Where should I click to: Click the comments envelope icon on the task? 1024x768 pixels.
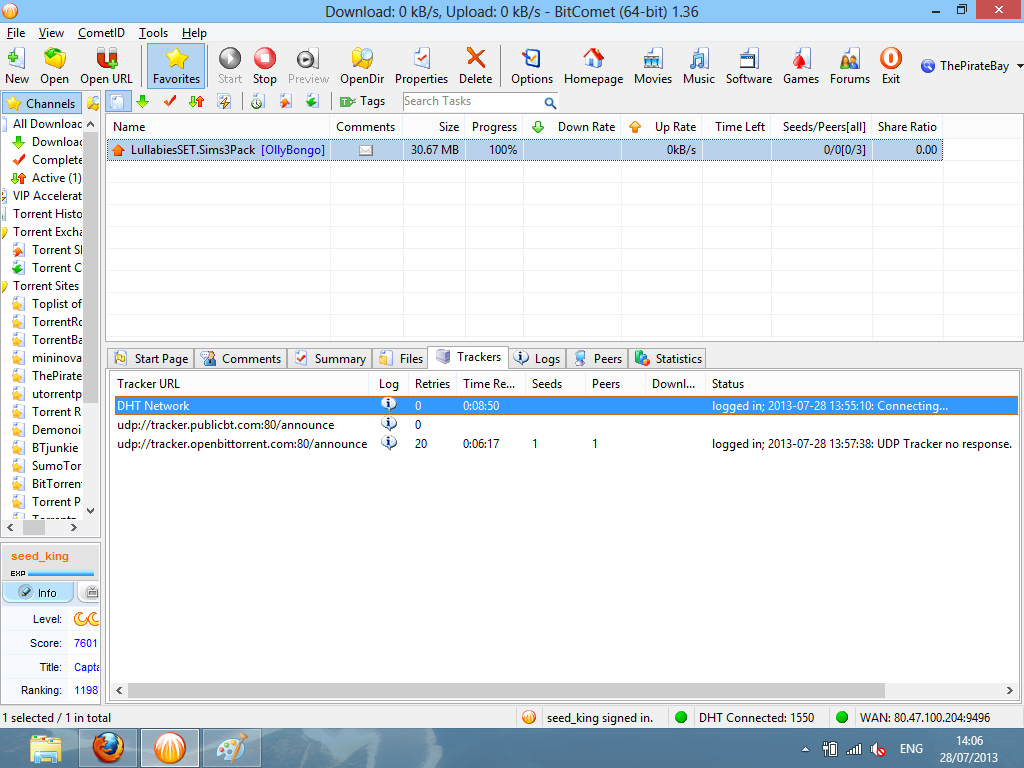366,150
